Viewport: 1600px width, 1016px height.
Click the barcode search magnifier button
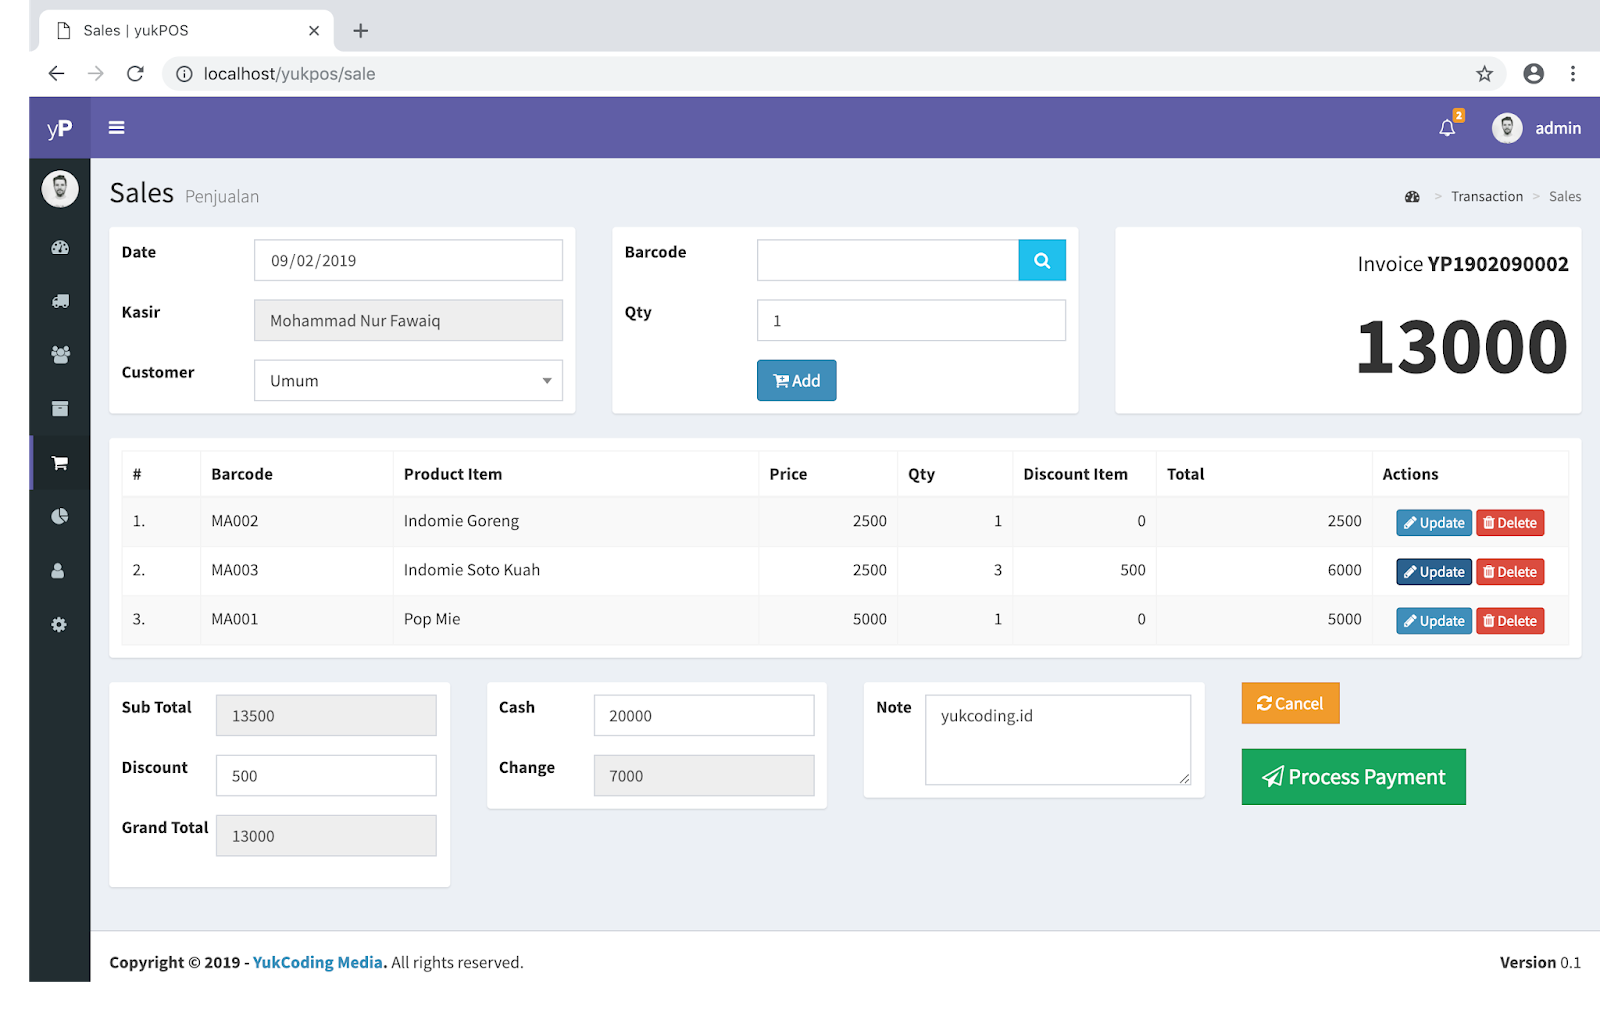[1042, 260]
